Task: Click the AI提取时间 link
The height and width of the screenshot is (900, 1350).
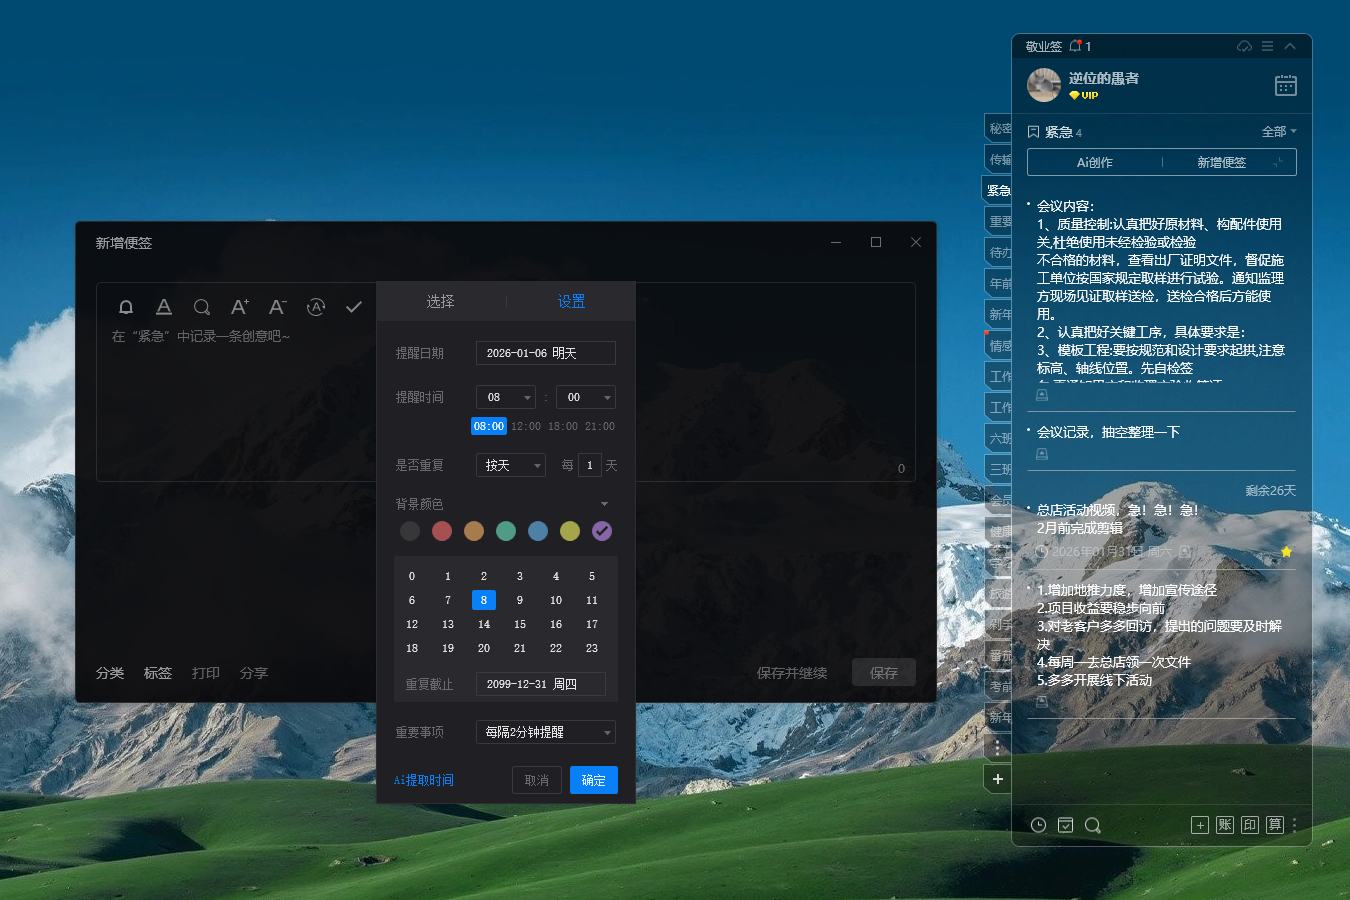Action: point(423,779)
